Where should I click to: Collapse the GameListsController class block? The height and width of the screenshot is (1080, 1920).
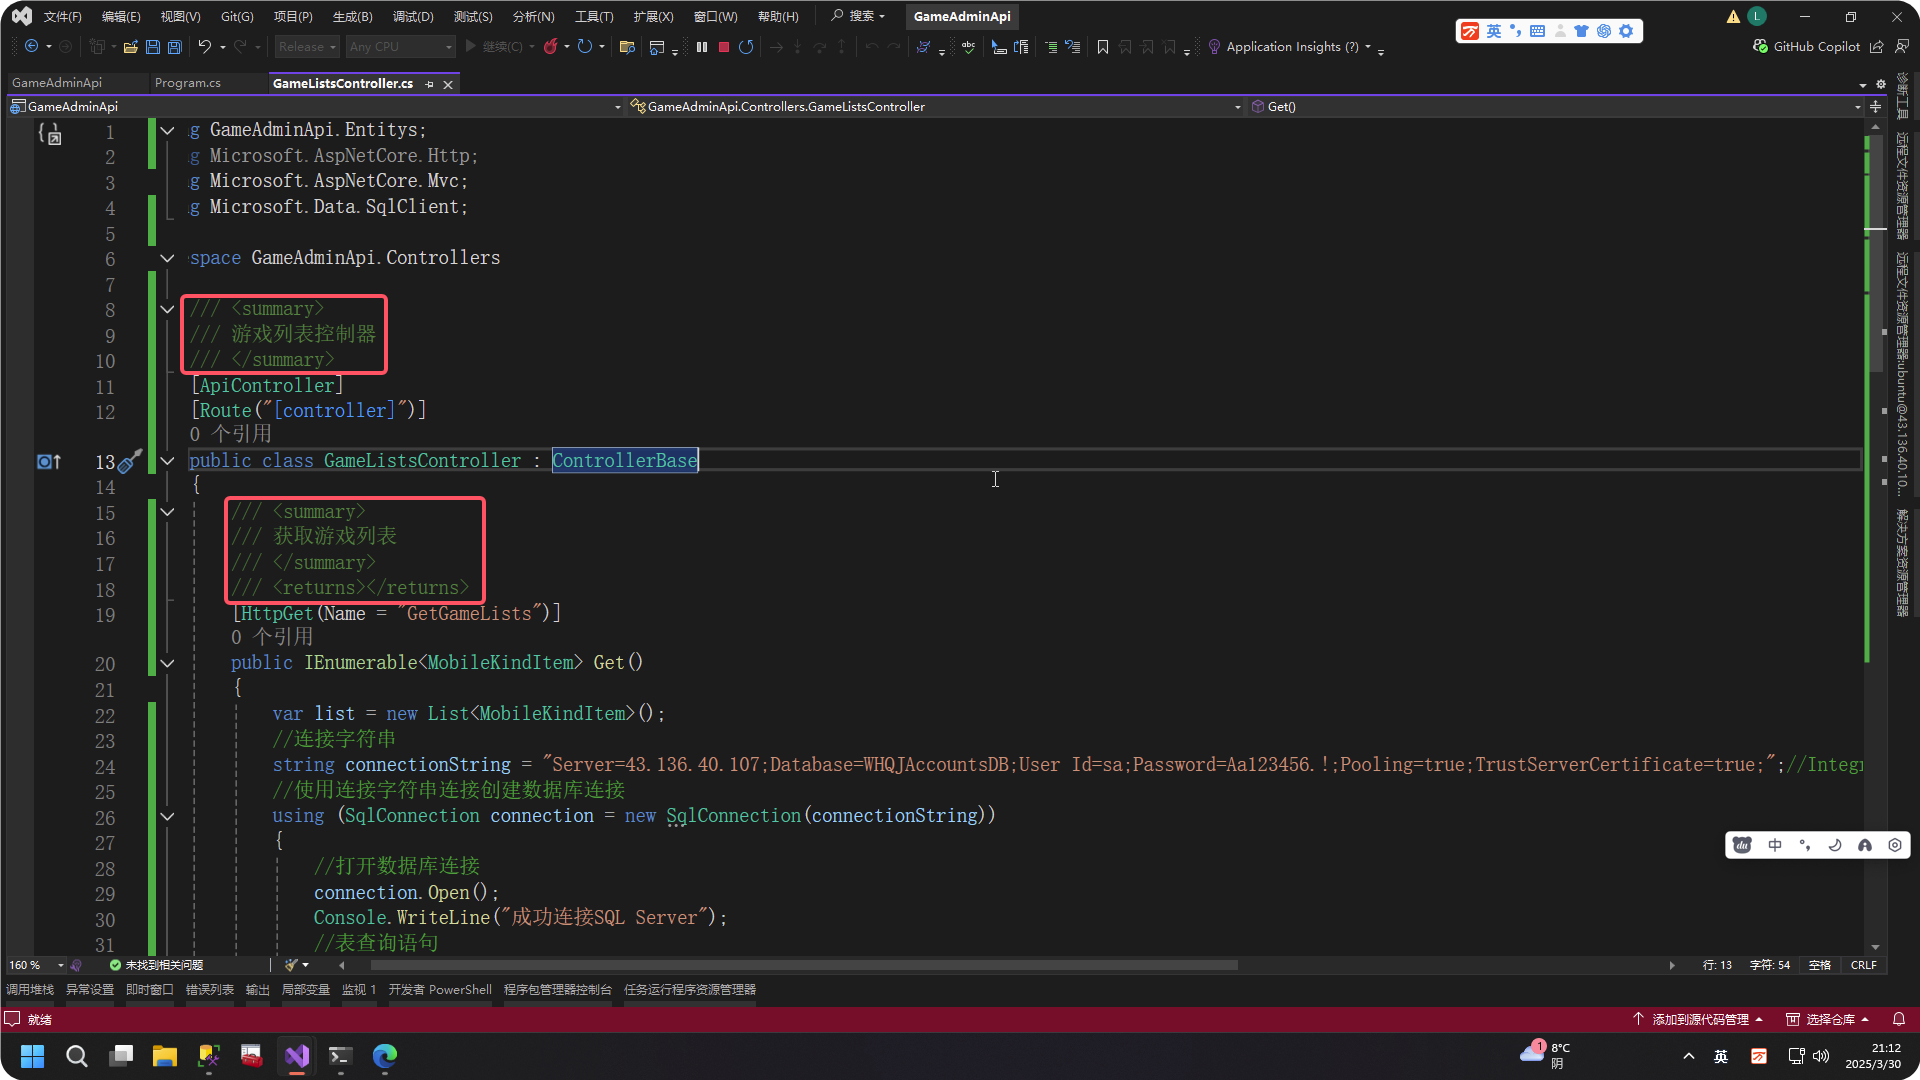click(x=167, y=461)
